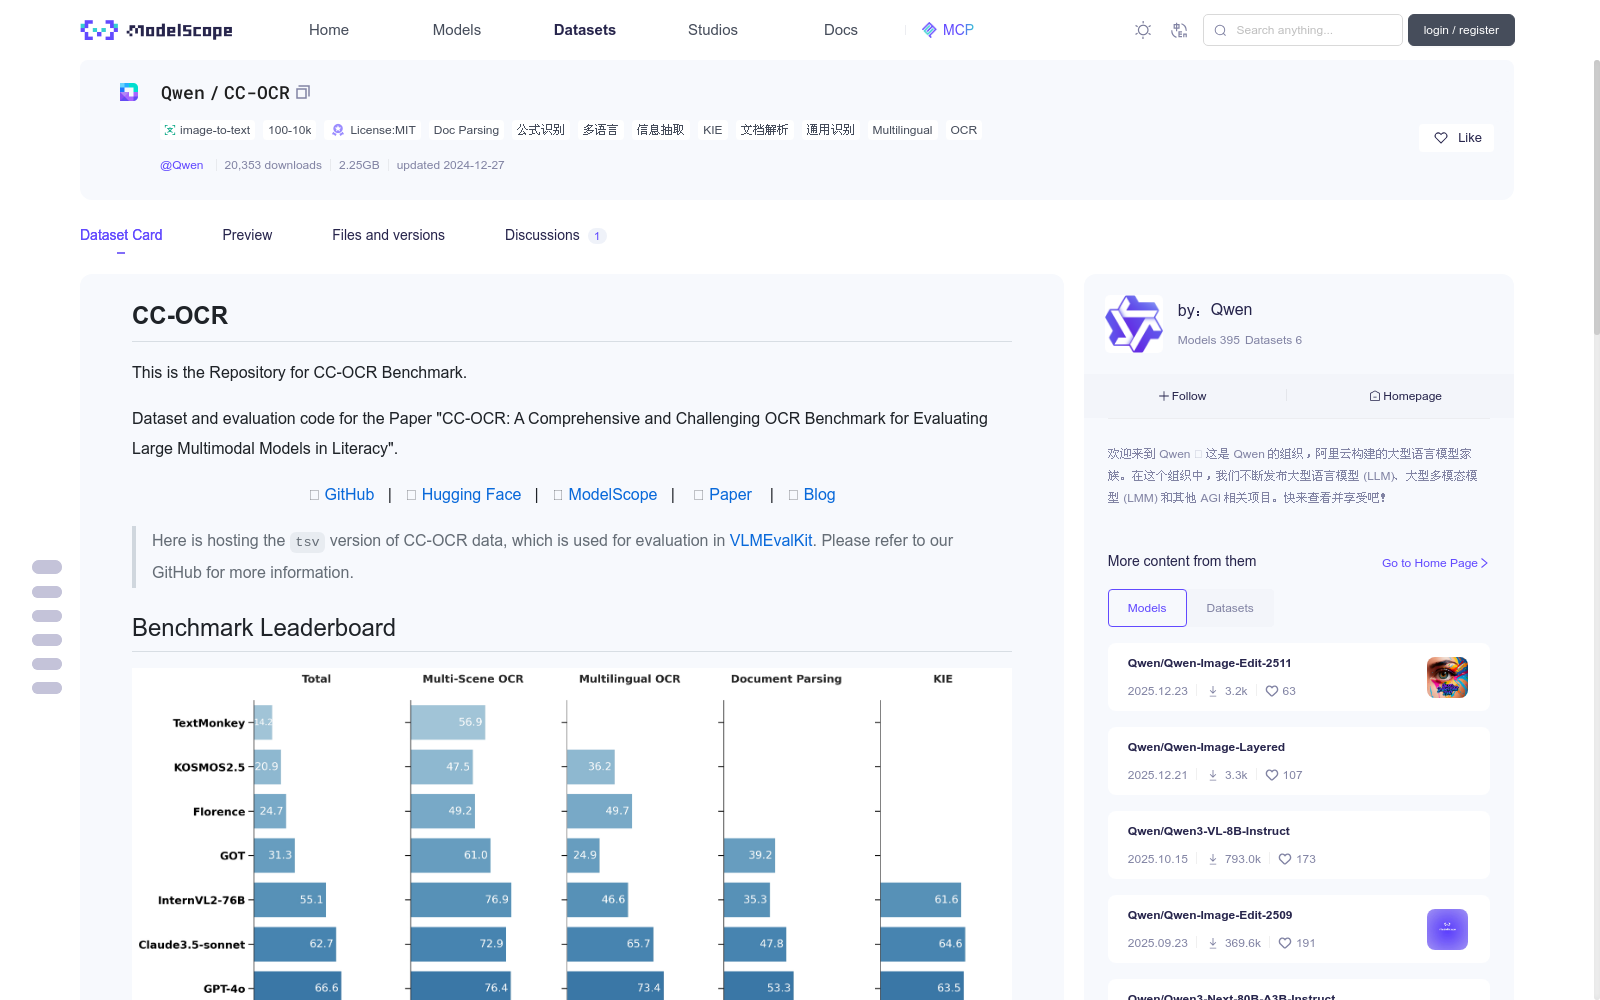
Task: Click the download icon on Qwen-Image-Edit-2511 card
Action: tap(1213, 691)
